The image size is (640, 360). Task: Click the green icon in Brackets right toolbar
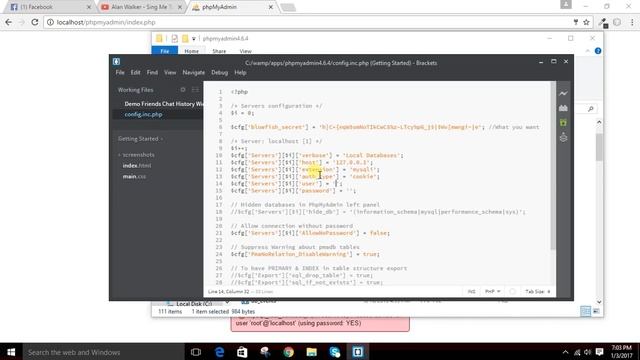point(563,122)
